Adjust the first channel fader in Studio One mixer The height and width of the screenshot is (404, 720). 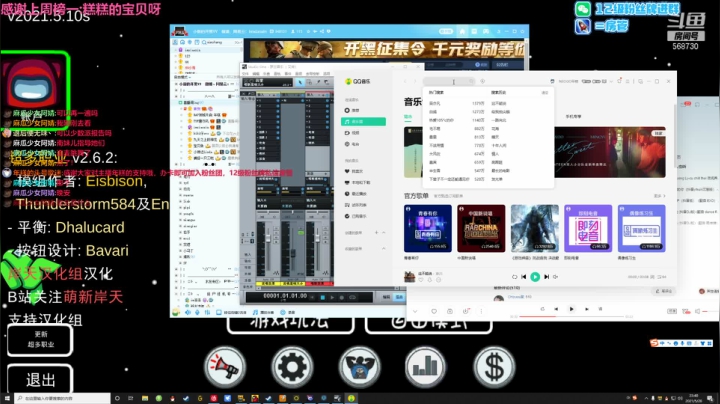268,239
